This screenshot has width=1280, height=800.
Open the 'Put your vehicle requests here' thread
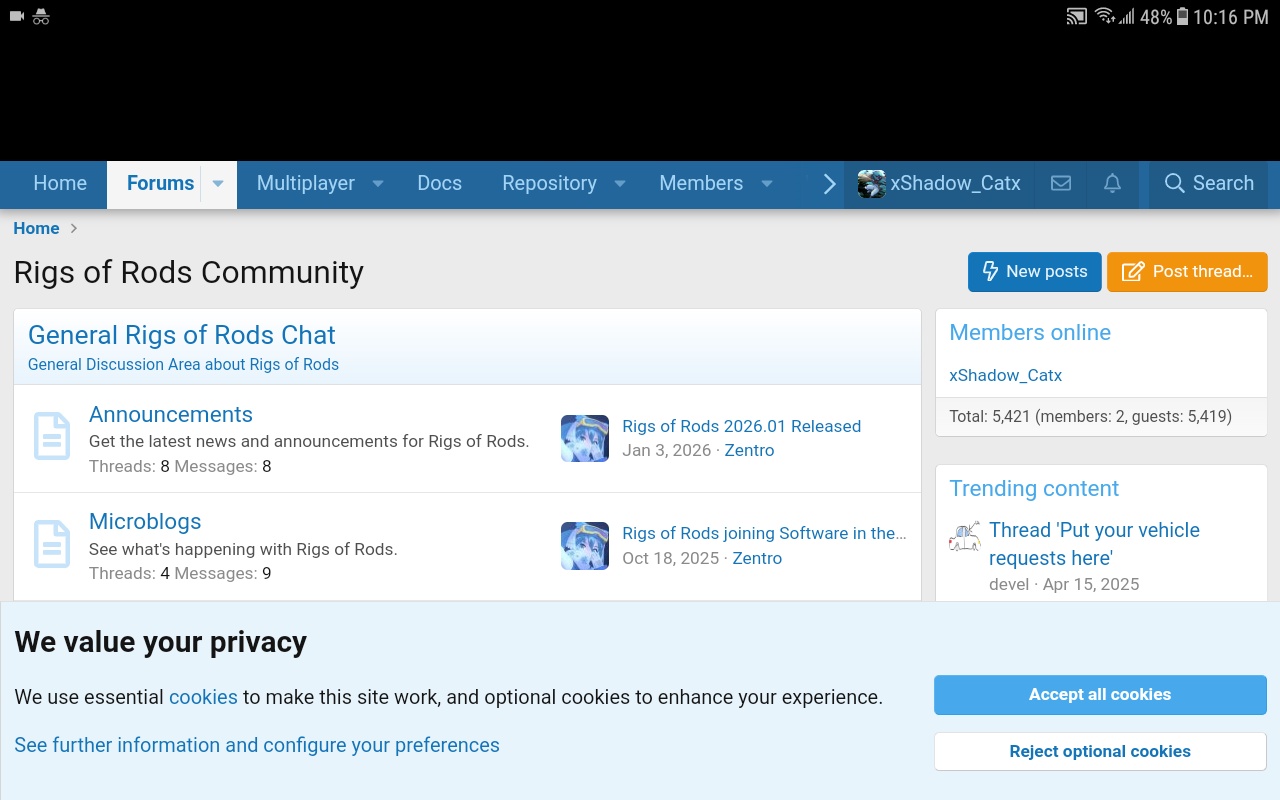[1094, 543]
